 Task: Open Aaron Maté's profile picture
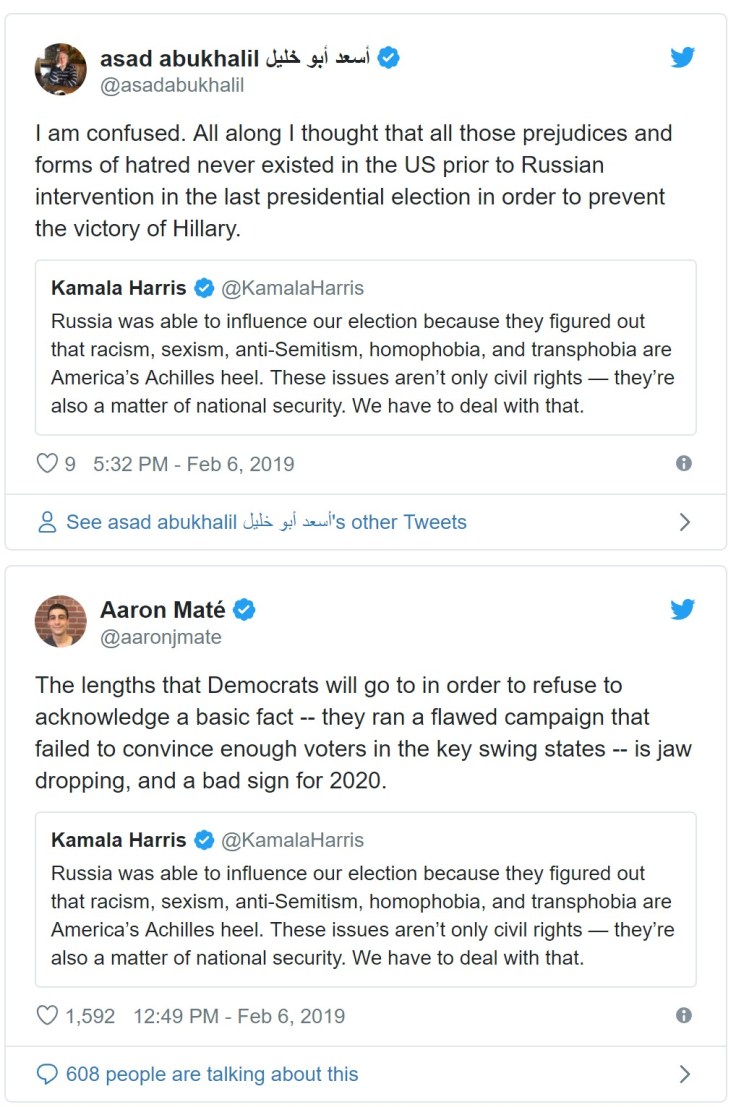click(61, 621)
